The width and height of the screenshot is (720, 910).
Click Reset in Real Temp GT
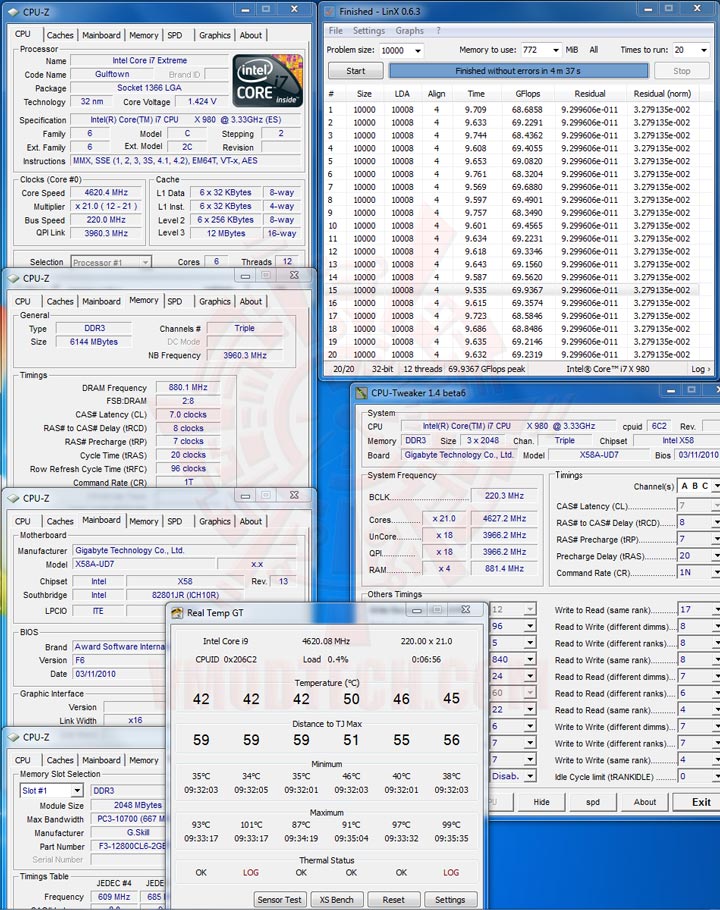pyautogui.click(x=393, y=900)
